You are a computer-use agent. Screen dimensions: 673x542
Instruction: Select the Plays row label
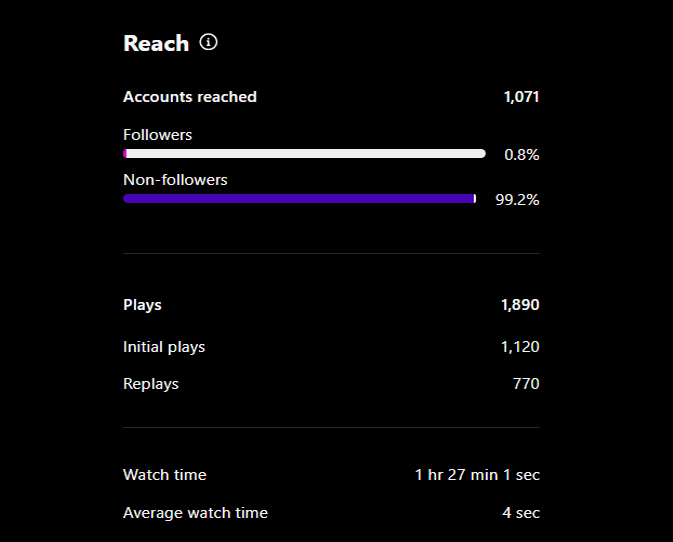tap(142, 305)
